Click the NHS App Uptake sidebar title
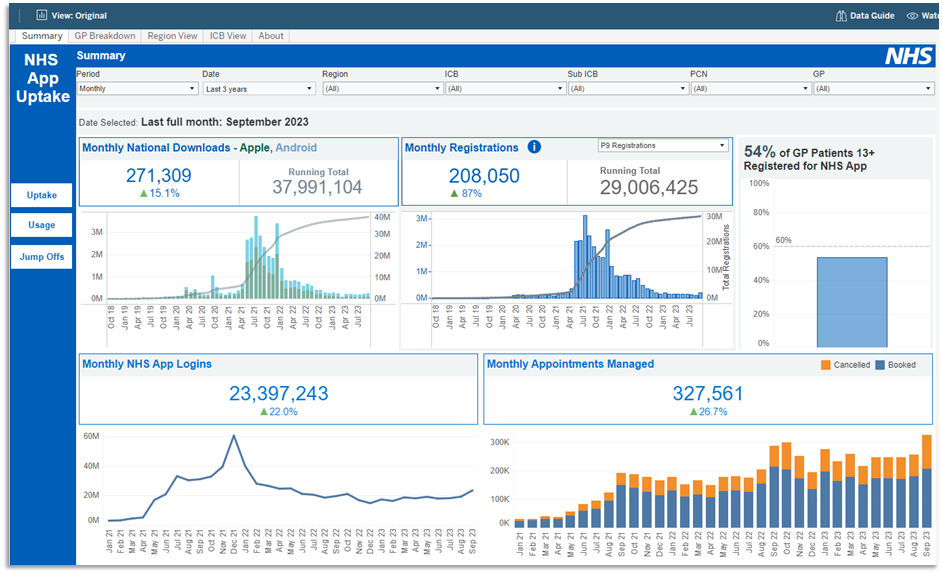Screen dimensions: 942x574 [x=42, y=78]
